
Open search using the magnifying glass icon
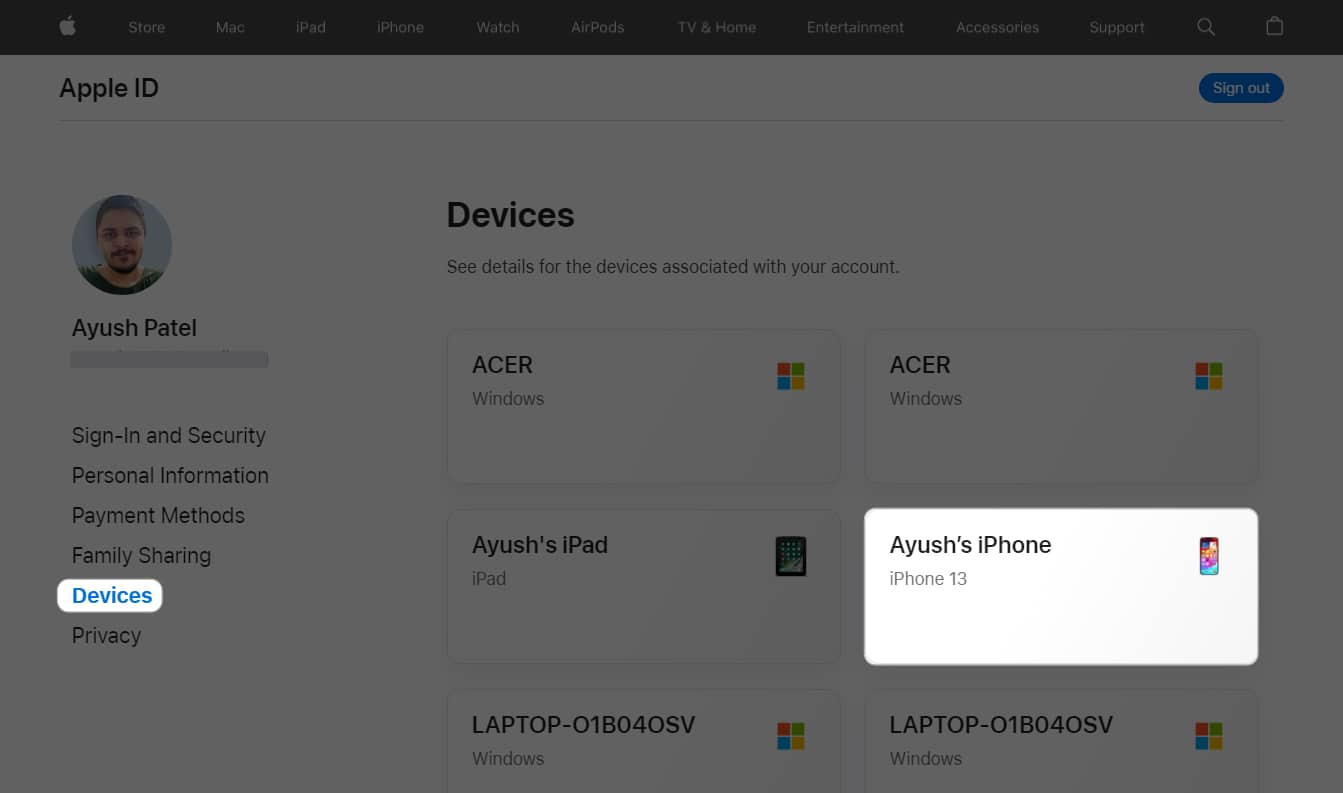(1206, 27)
